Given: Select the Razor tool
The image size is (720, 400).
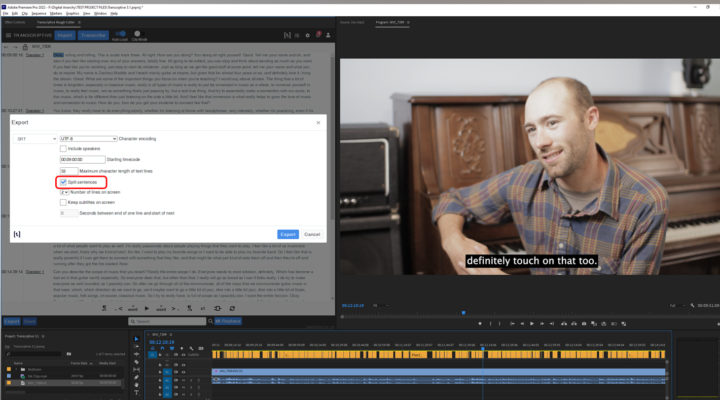Looking at the screenshot, I should [136, 362].
